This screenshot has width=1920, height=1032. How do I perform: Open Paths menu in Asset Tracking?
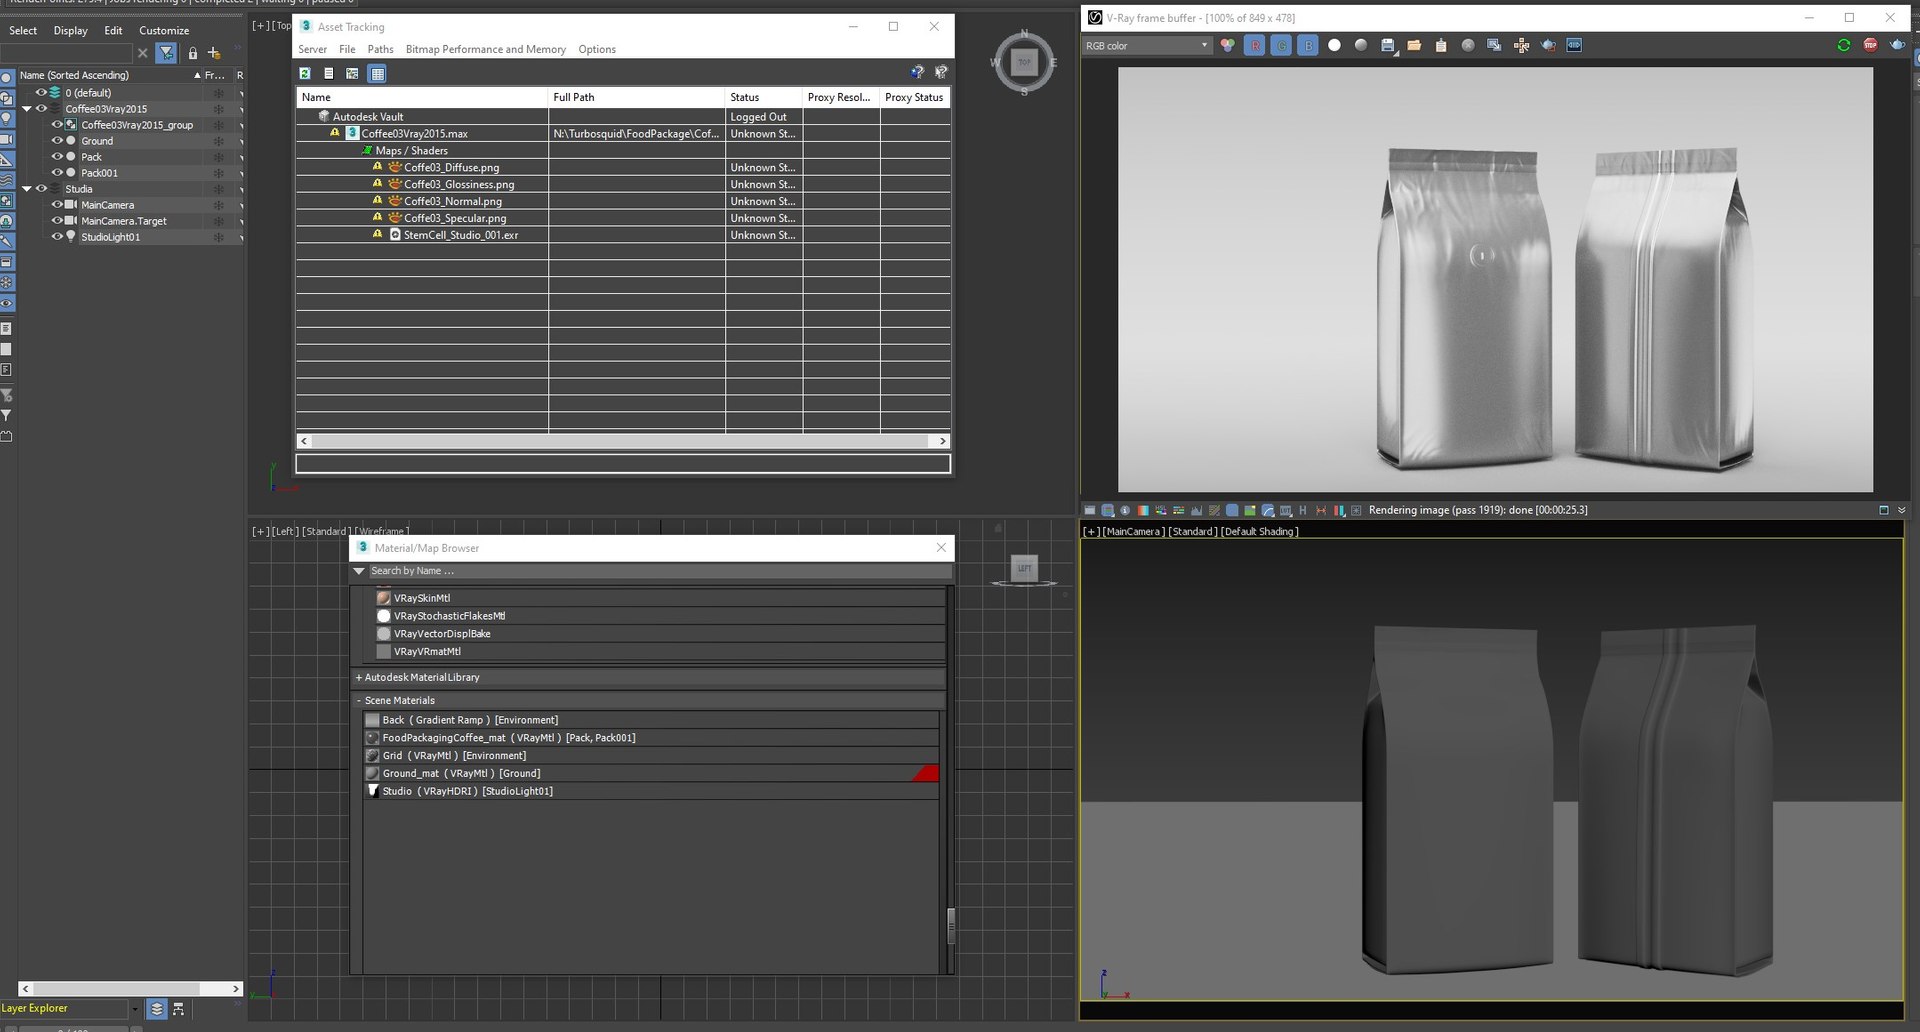click(380, 49)
